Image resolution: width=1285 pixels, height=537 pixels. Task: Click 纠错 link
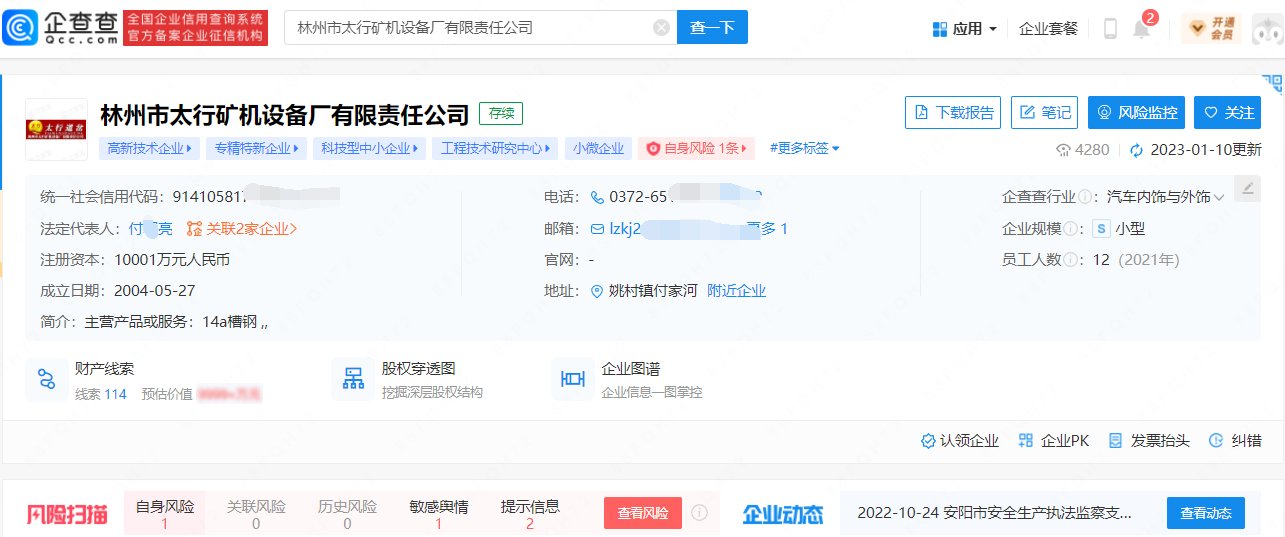click(1235, 441)
